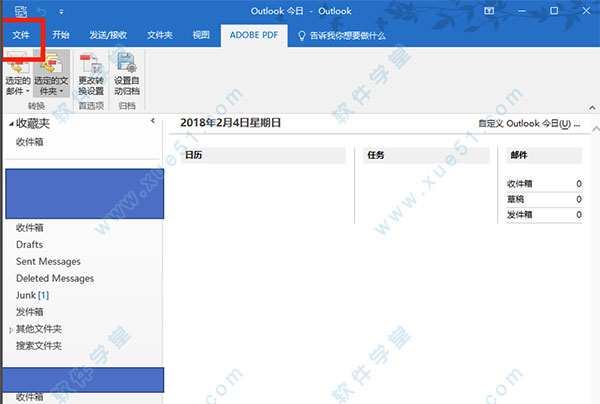The width and height of the screenshot is (600, 404).
Task: Open 草稿 in the mail summary
Action: coord(515,199)
